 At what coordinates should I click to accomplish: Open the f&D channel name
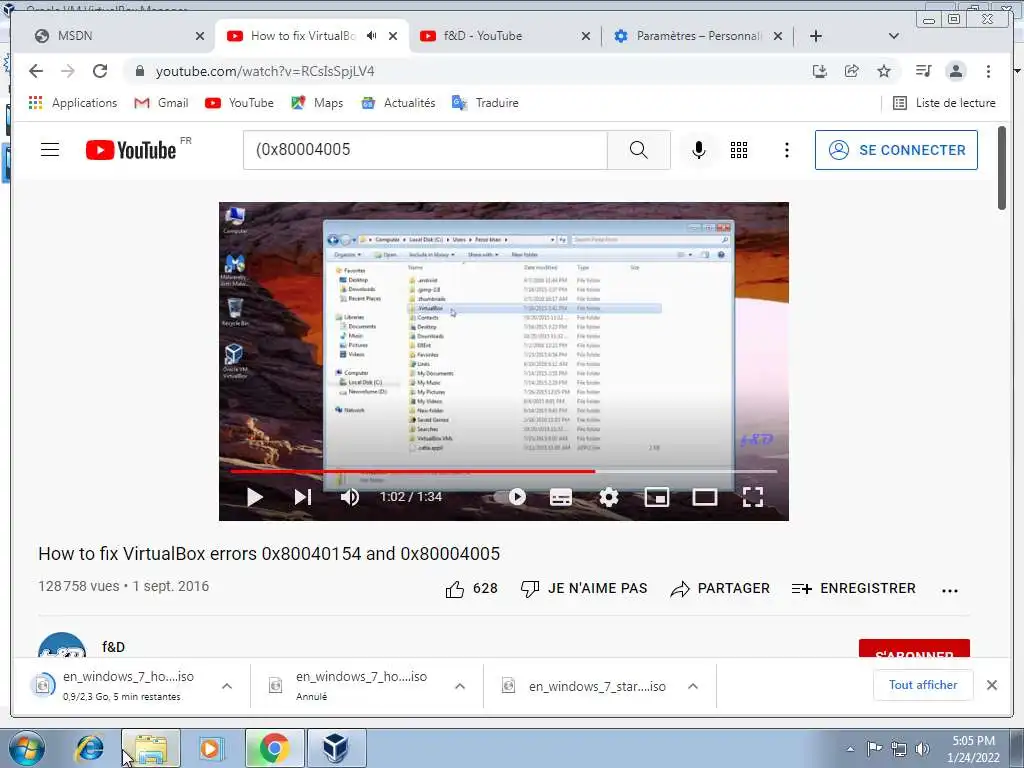(x=114, y=647)
